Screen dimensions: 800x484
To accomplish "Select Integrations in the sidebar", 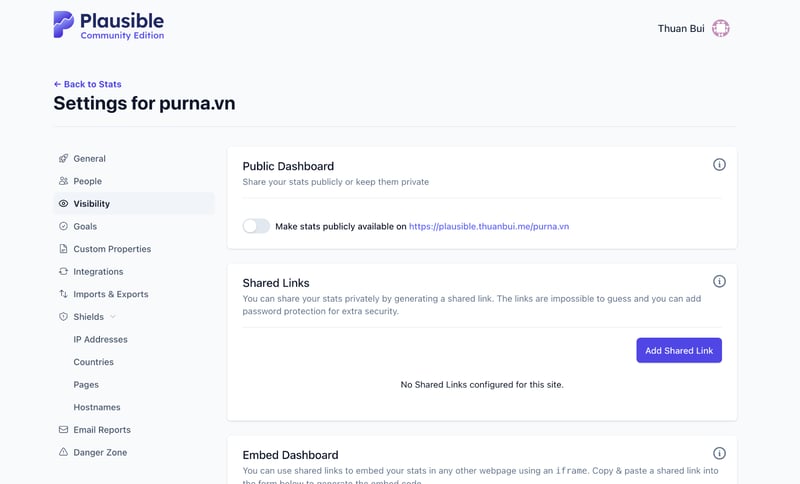I will pos(98,271).
